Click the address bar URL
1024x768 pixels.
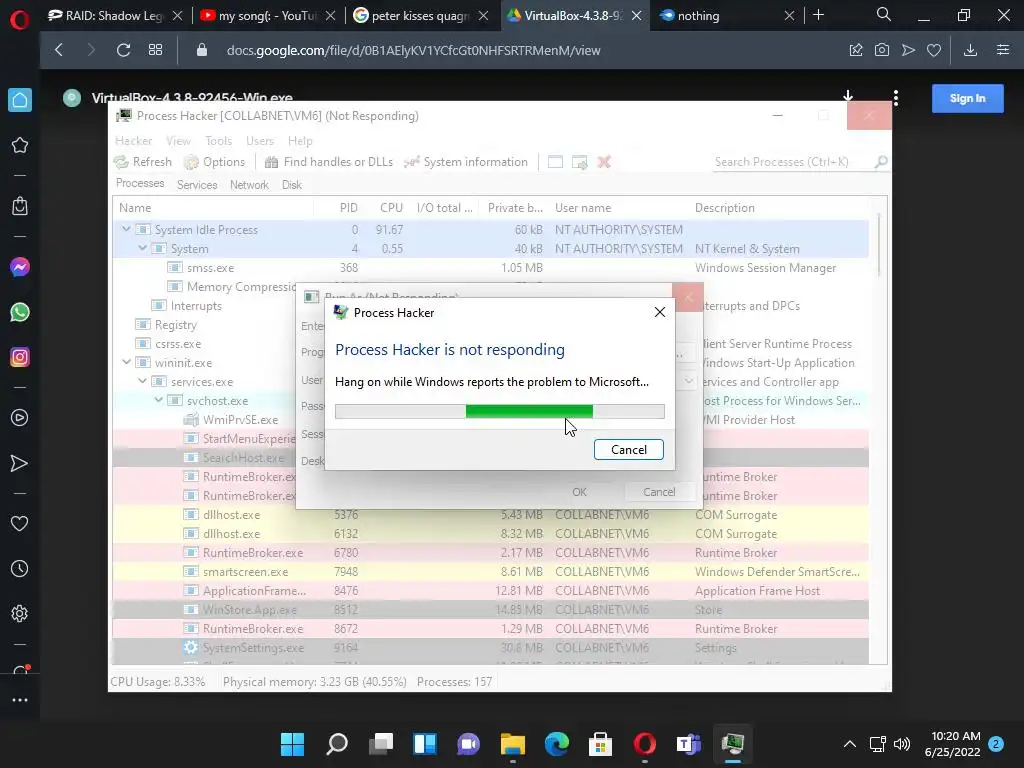[413, 50]
